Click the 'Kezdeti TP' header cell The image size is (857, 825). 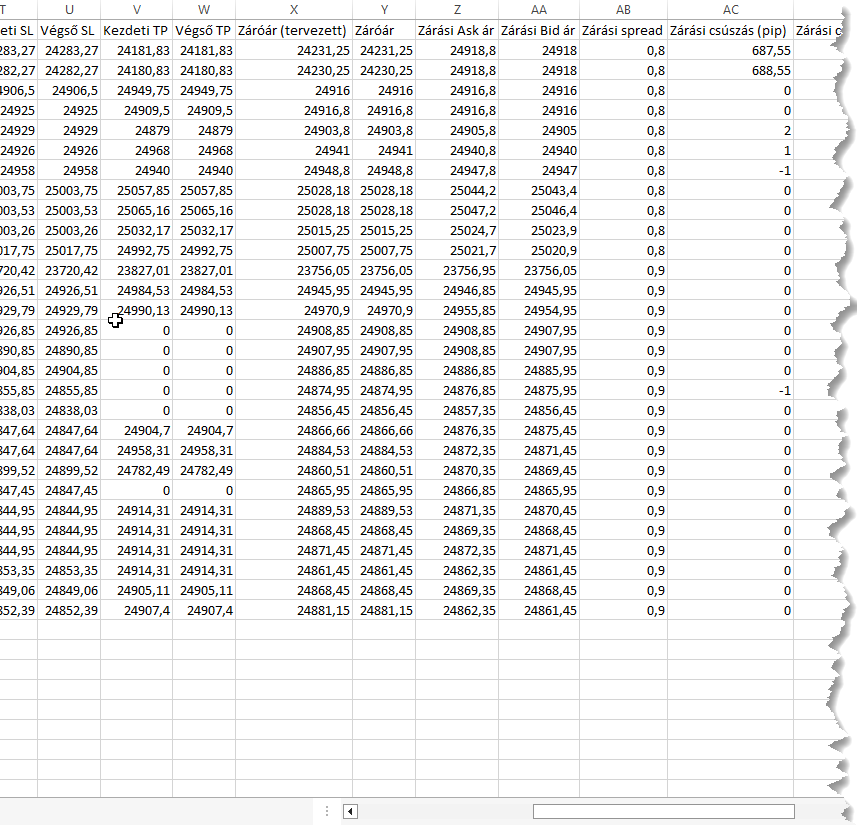coord(137,31)
